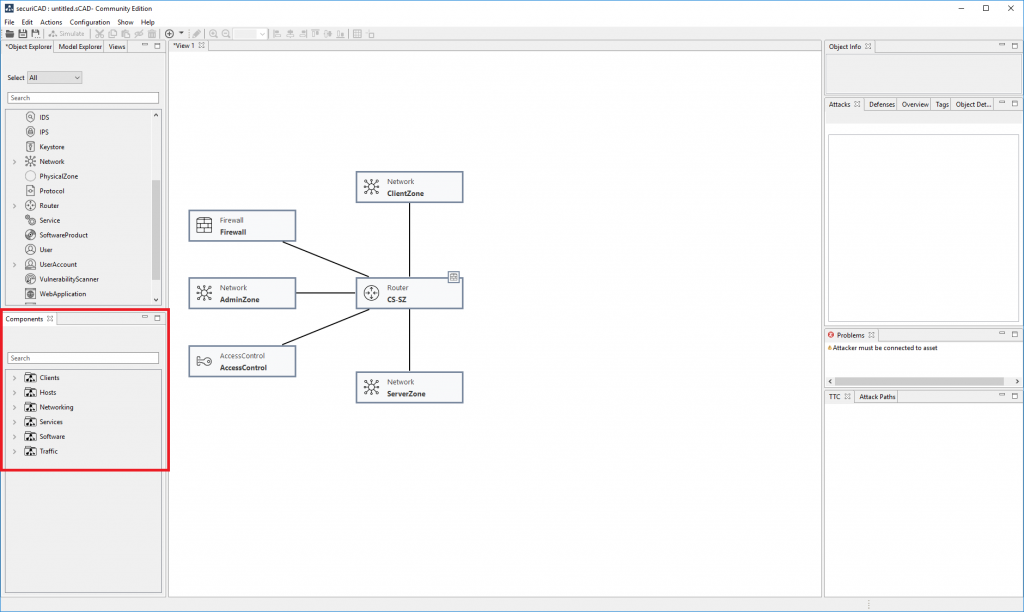Select the Keystore object icon

tap(30, 146)
